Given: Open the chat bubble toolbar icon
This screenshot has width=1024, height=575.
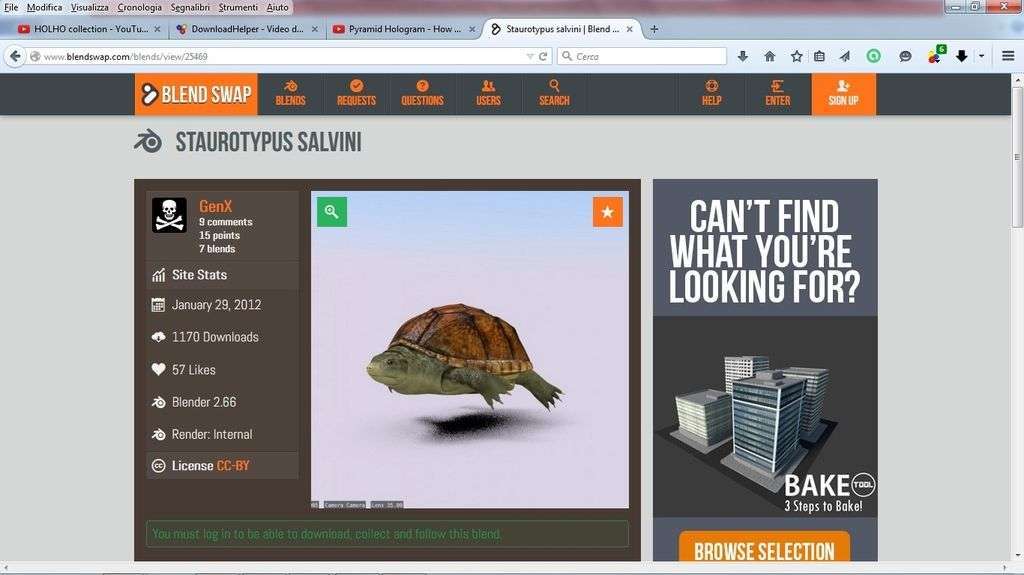Looking at the screenshot, I should click(x=905, y=56).
